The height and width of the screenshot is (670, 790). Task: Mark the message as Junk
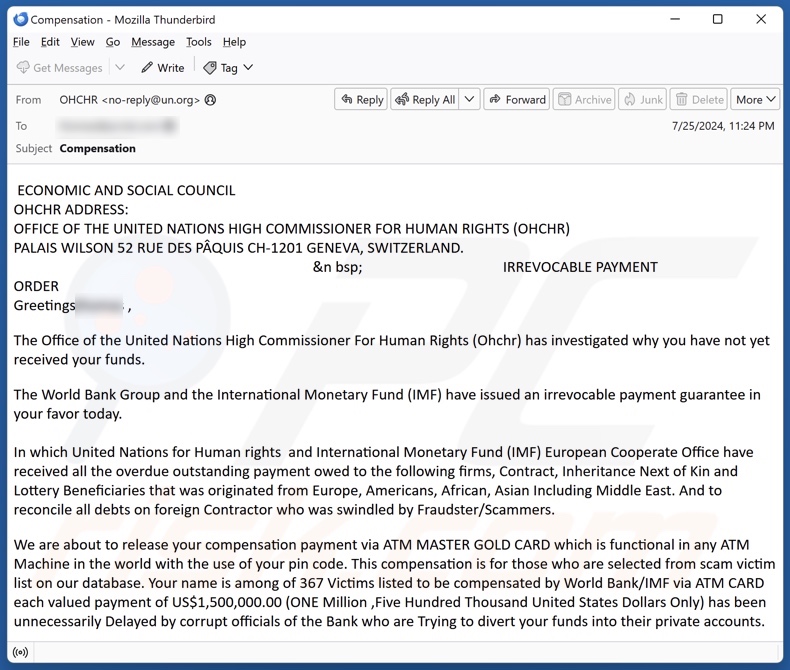tap(642, 100)
